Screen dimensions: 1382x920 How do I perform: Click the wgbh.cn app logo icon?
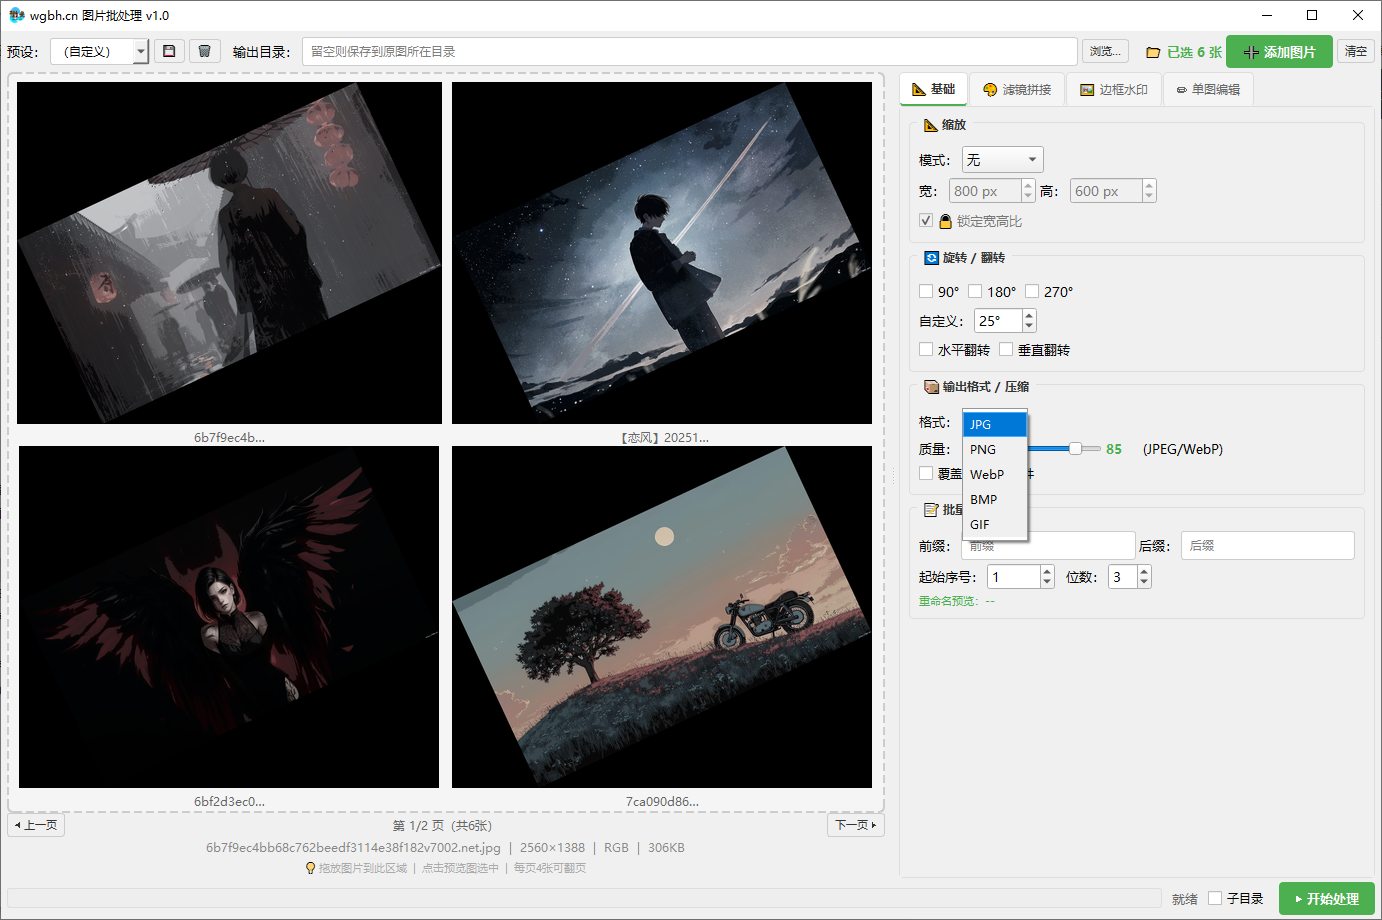pos(16,15)
